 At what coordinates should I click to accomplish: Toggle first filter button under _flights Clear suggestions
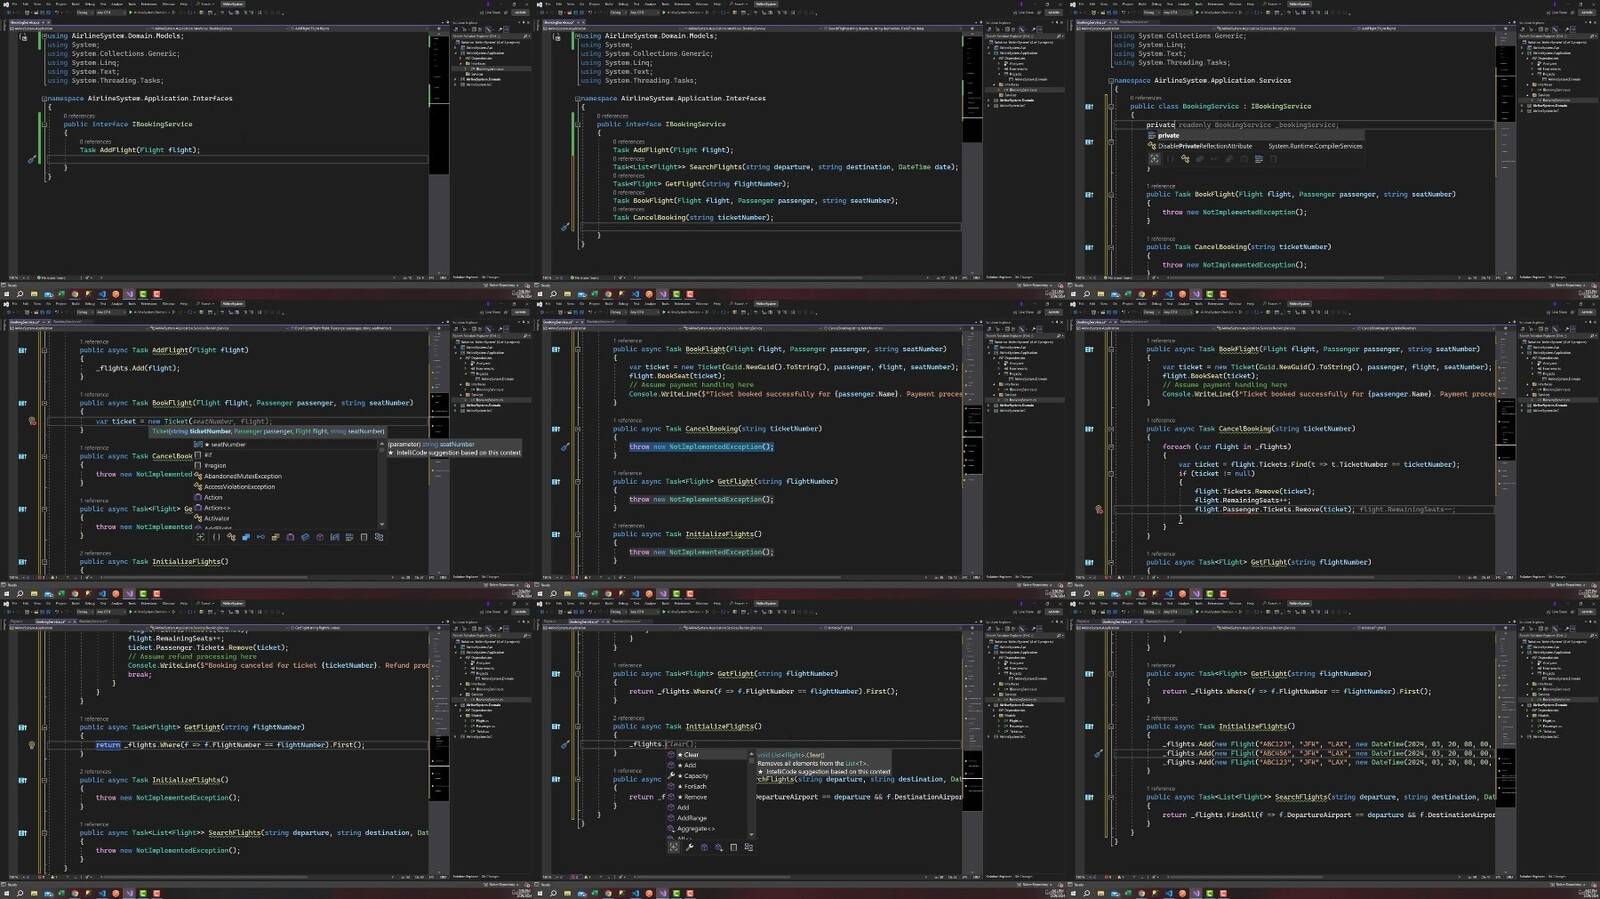coord(674,847)
